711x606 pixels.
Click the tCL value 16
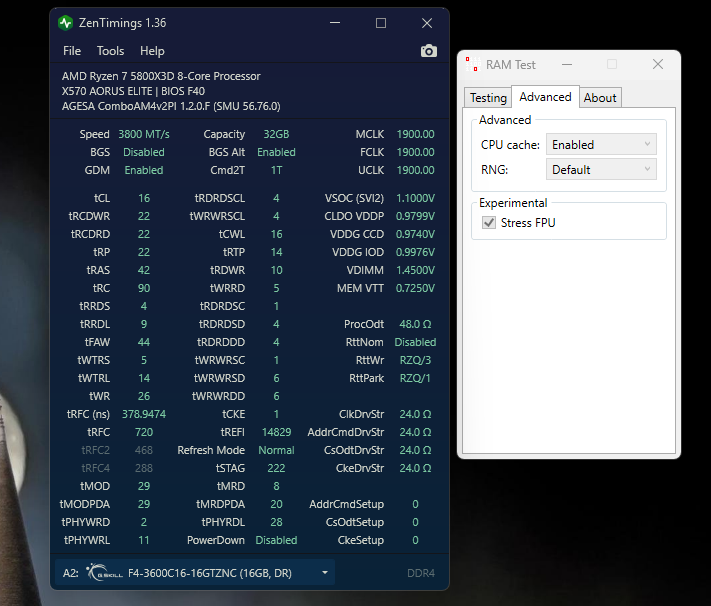click(144, 198)
